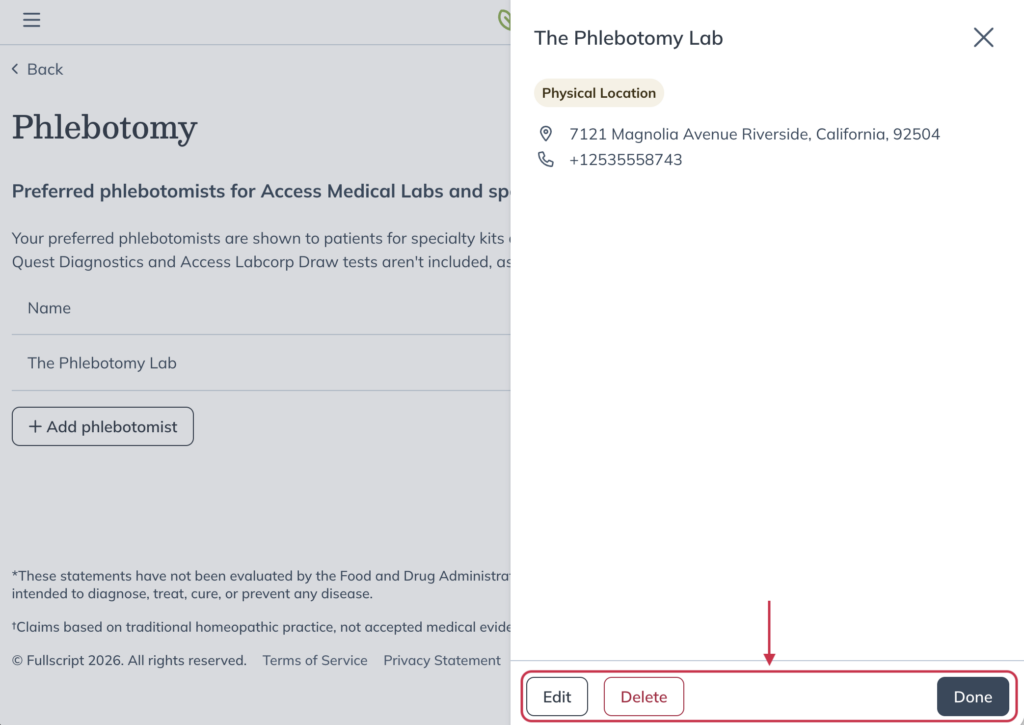
Task: Add a new phlebotomist
Action: pos(102,426)
